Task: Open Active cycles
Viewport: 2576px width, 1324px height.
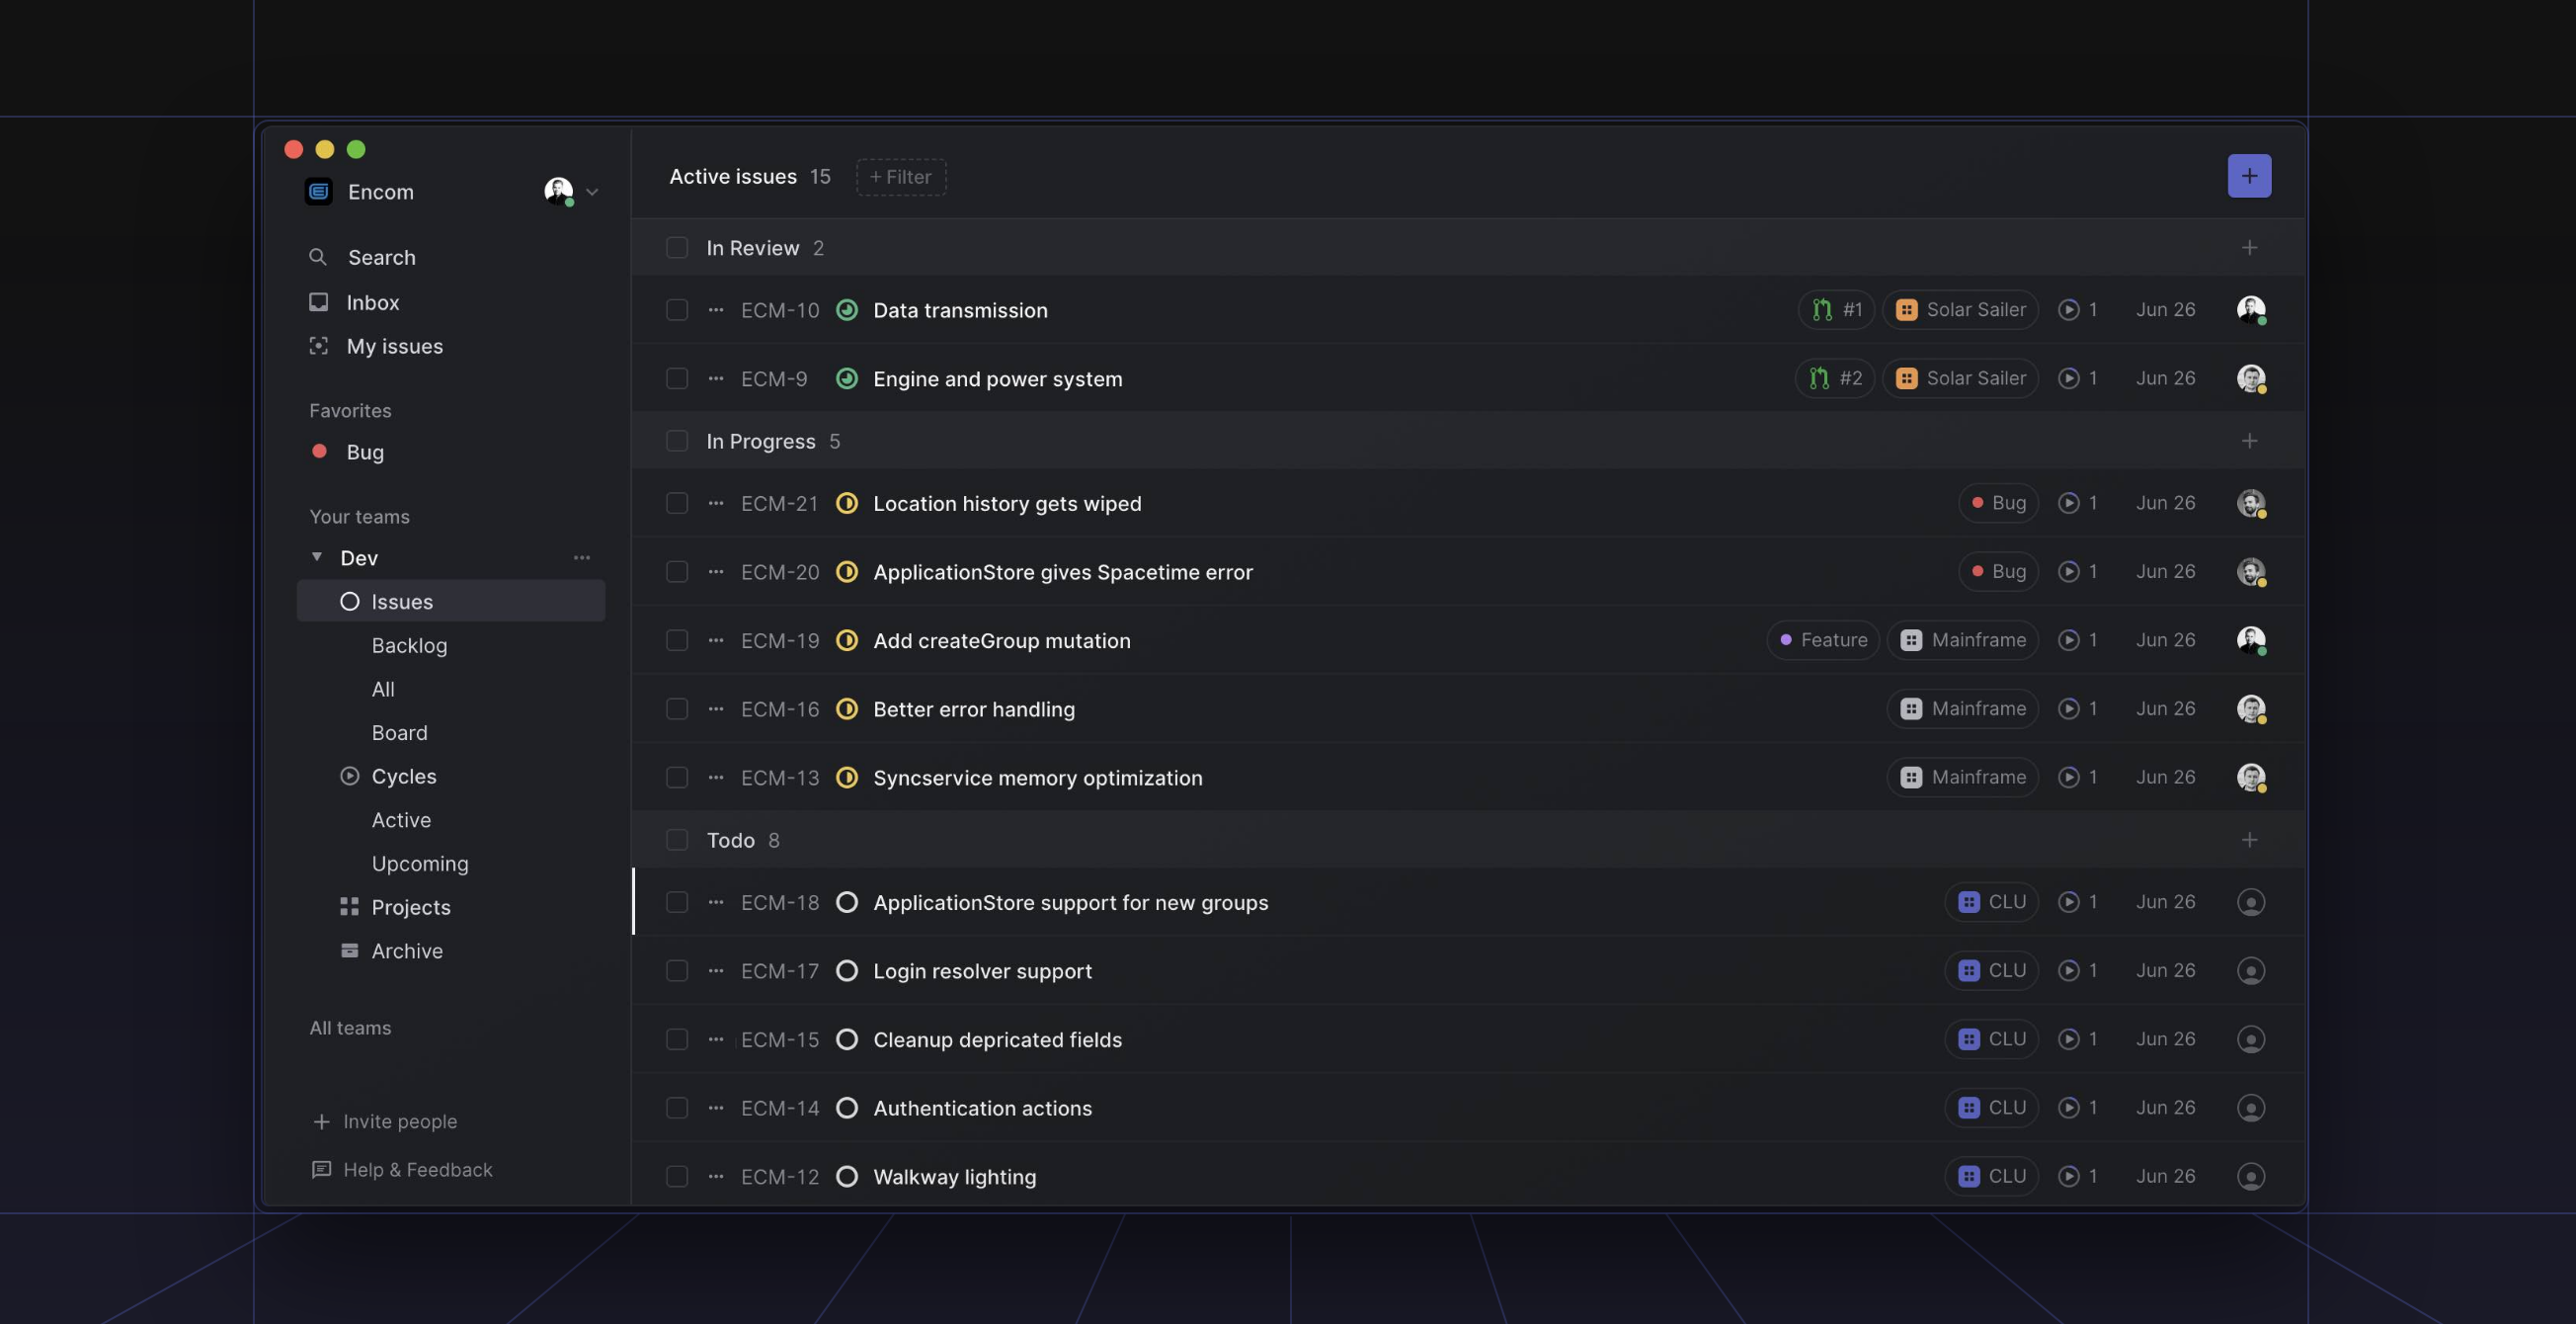Action: [401, 820]
